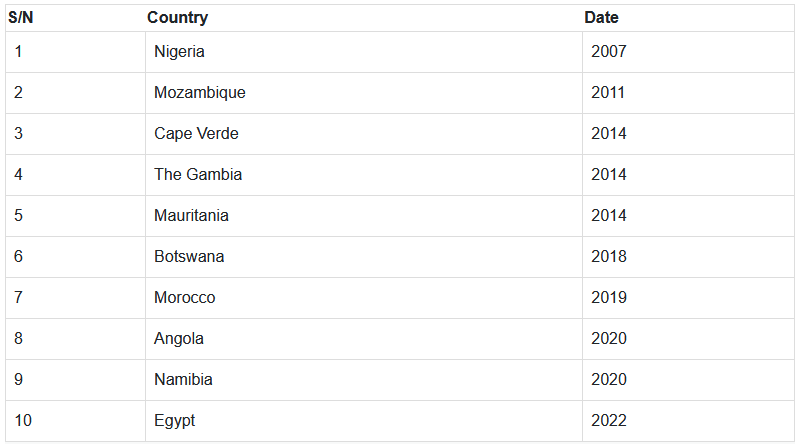The width and height of the screenshot is (801, 444).
Task: Click the Mauritania country cell
Action: (x=191, y=216)
